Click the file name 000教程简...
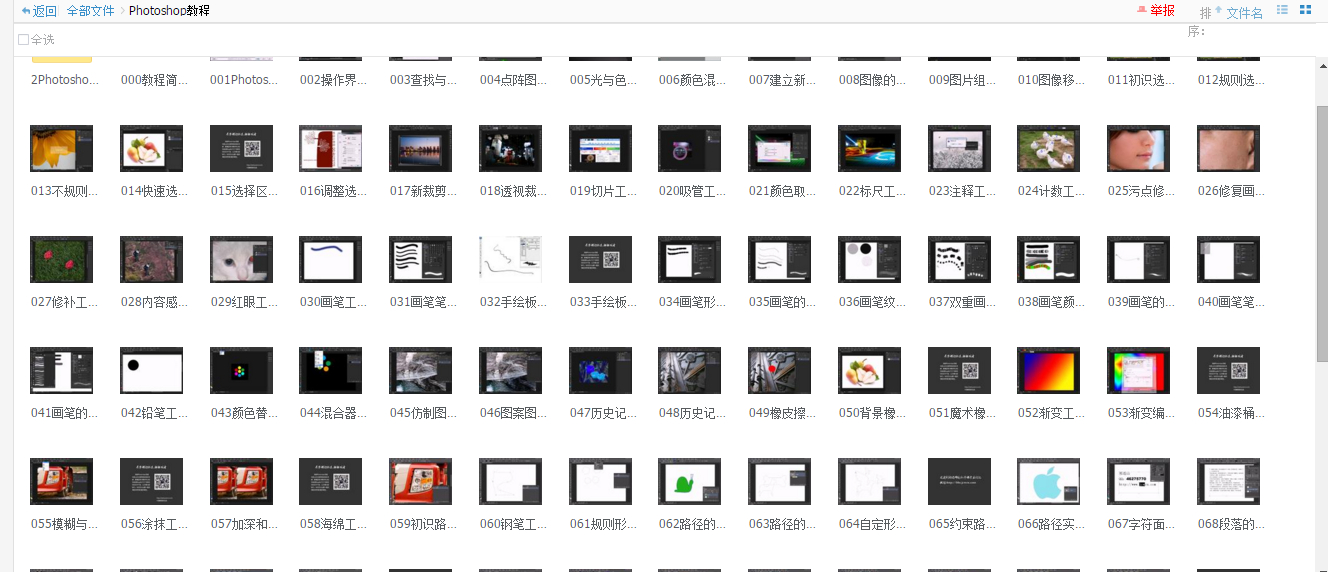Viewport: 1328px width, 572px height. pos(154,80)
